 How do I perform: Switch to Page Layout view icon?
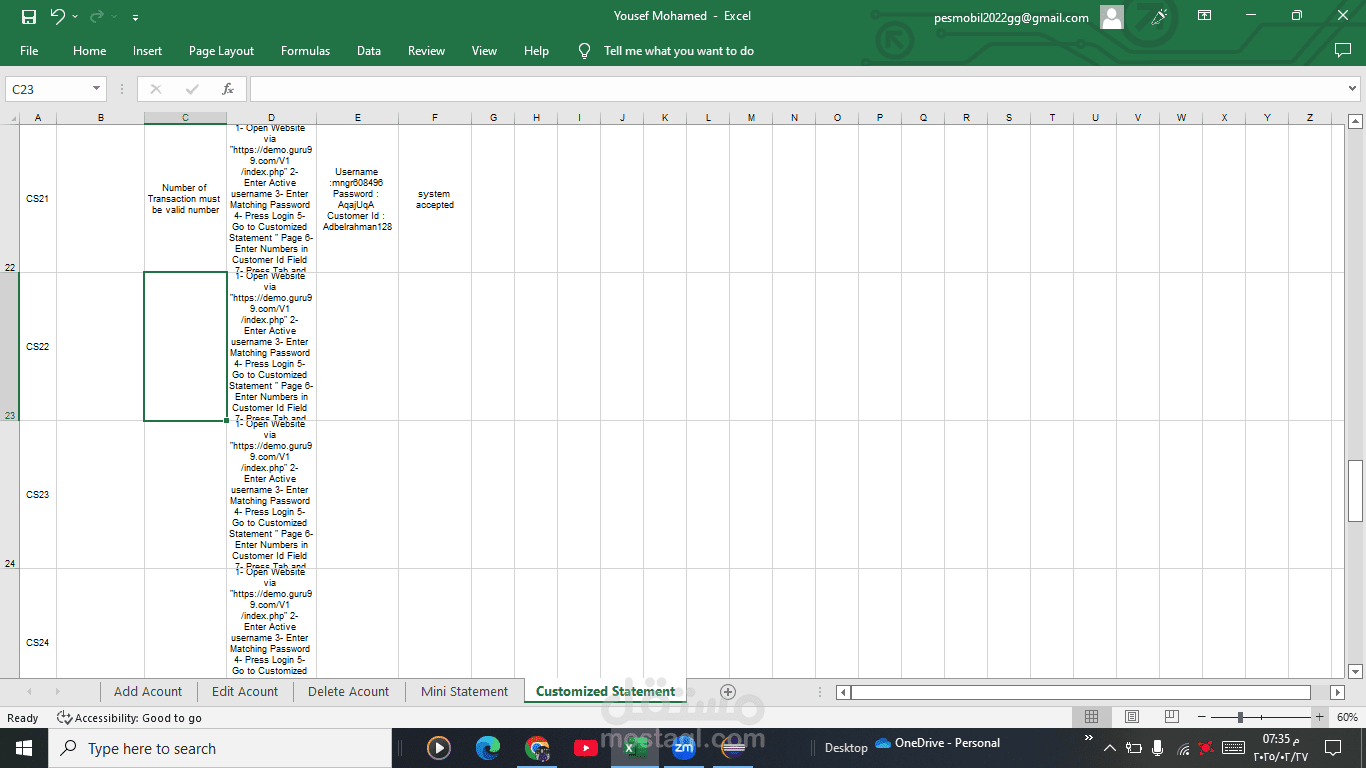tap(1132, 717)
